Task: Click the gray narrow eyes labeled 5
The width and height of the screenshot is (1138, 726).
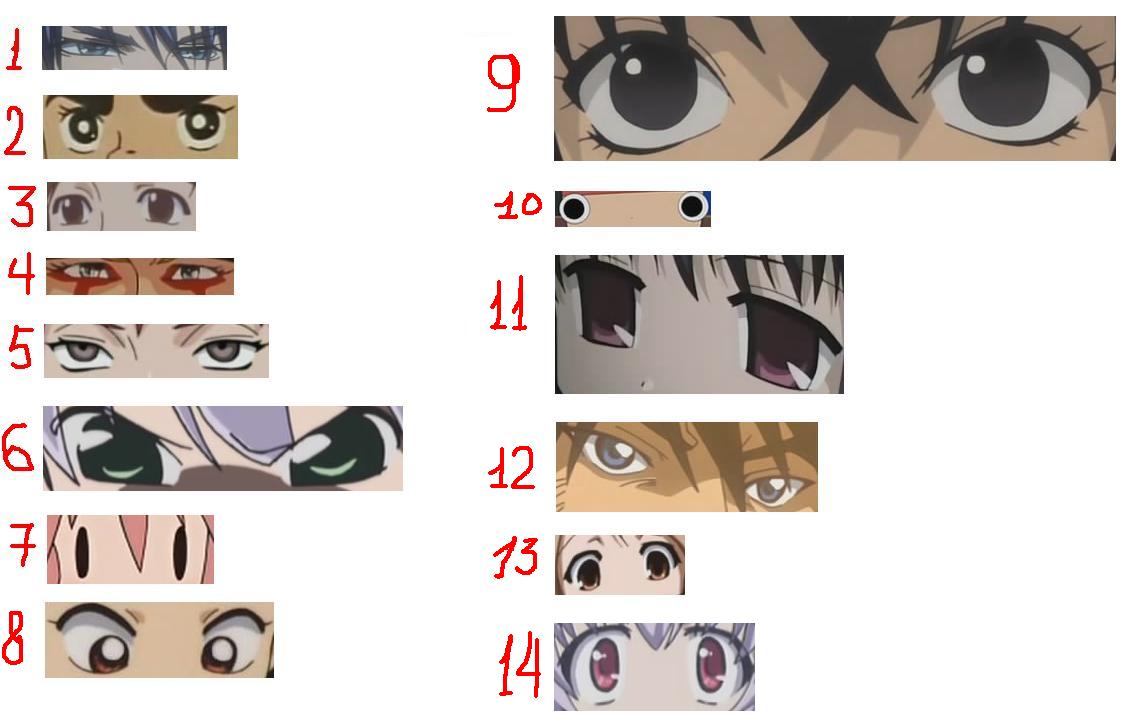Action: click(156, 351)
